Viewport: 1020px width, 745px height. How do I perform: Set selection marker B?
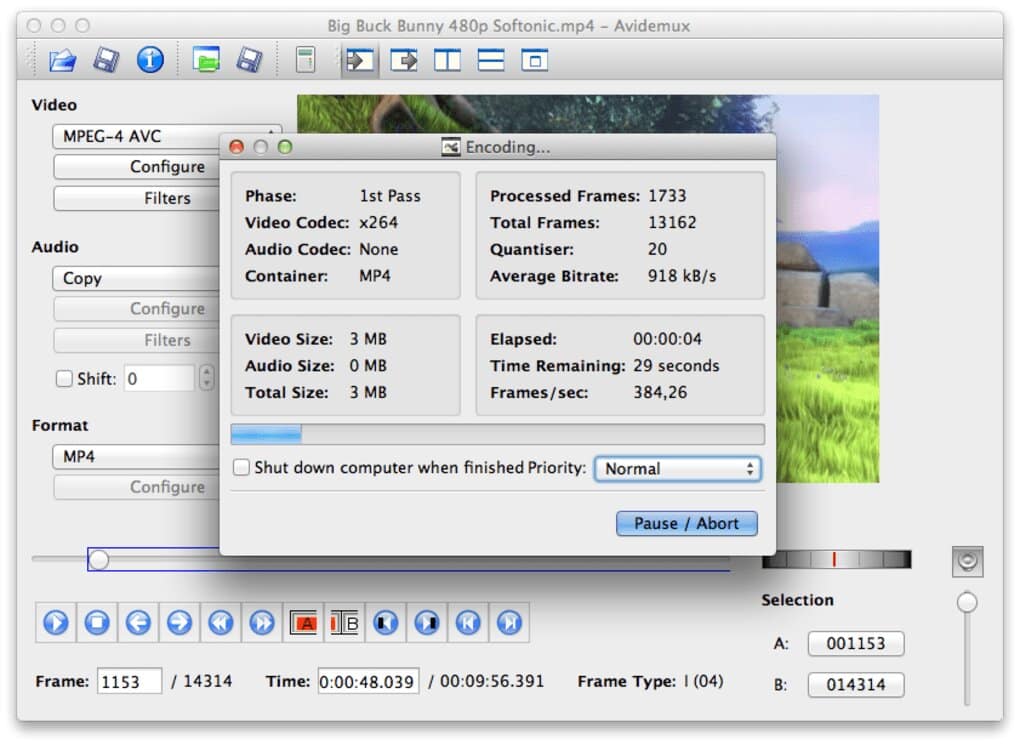(344, 623)
